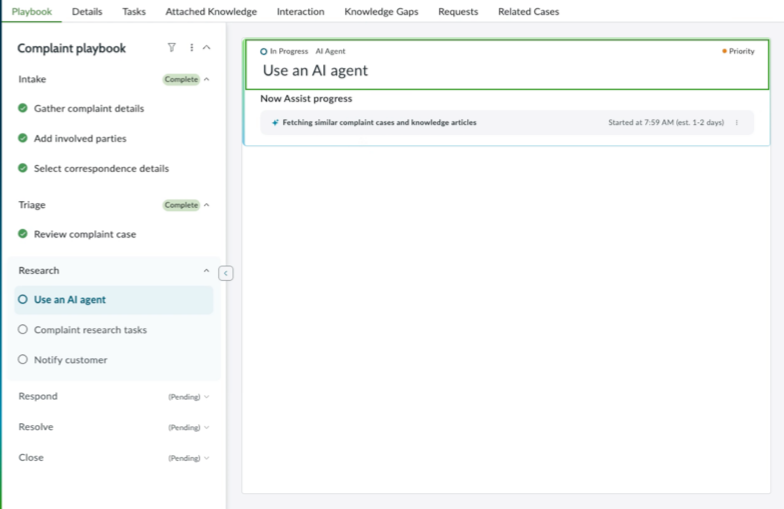
Task: Click the Respond stage label
Action: pos(38,396)
